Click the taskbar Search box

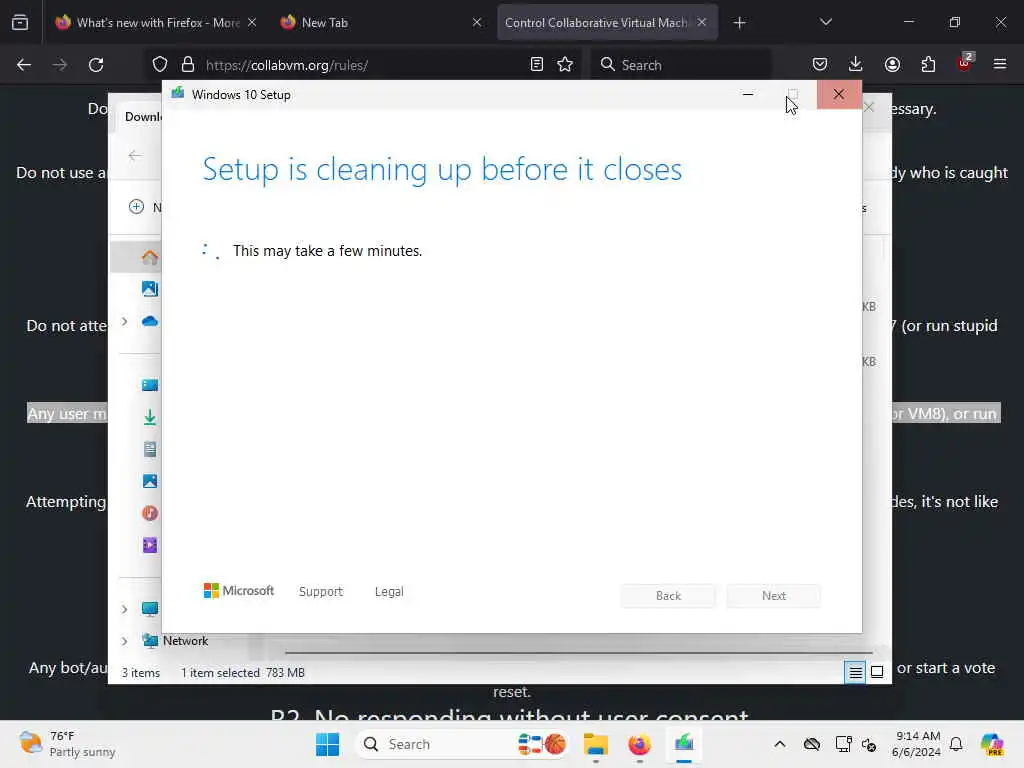click(462, 744)
